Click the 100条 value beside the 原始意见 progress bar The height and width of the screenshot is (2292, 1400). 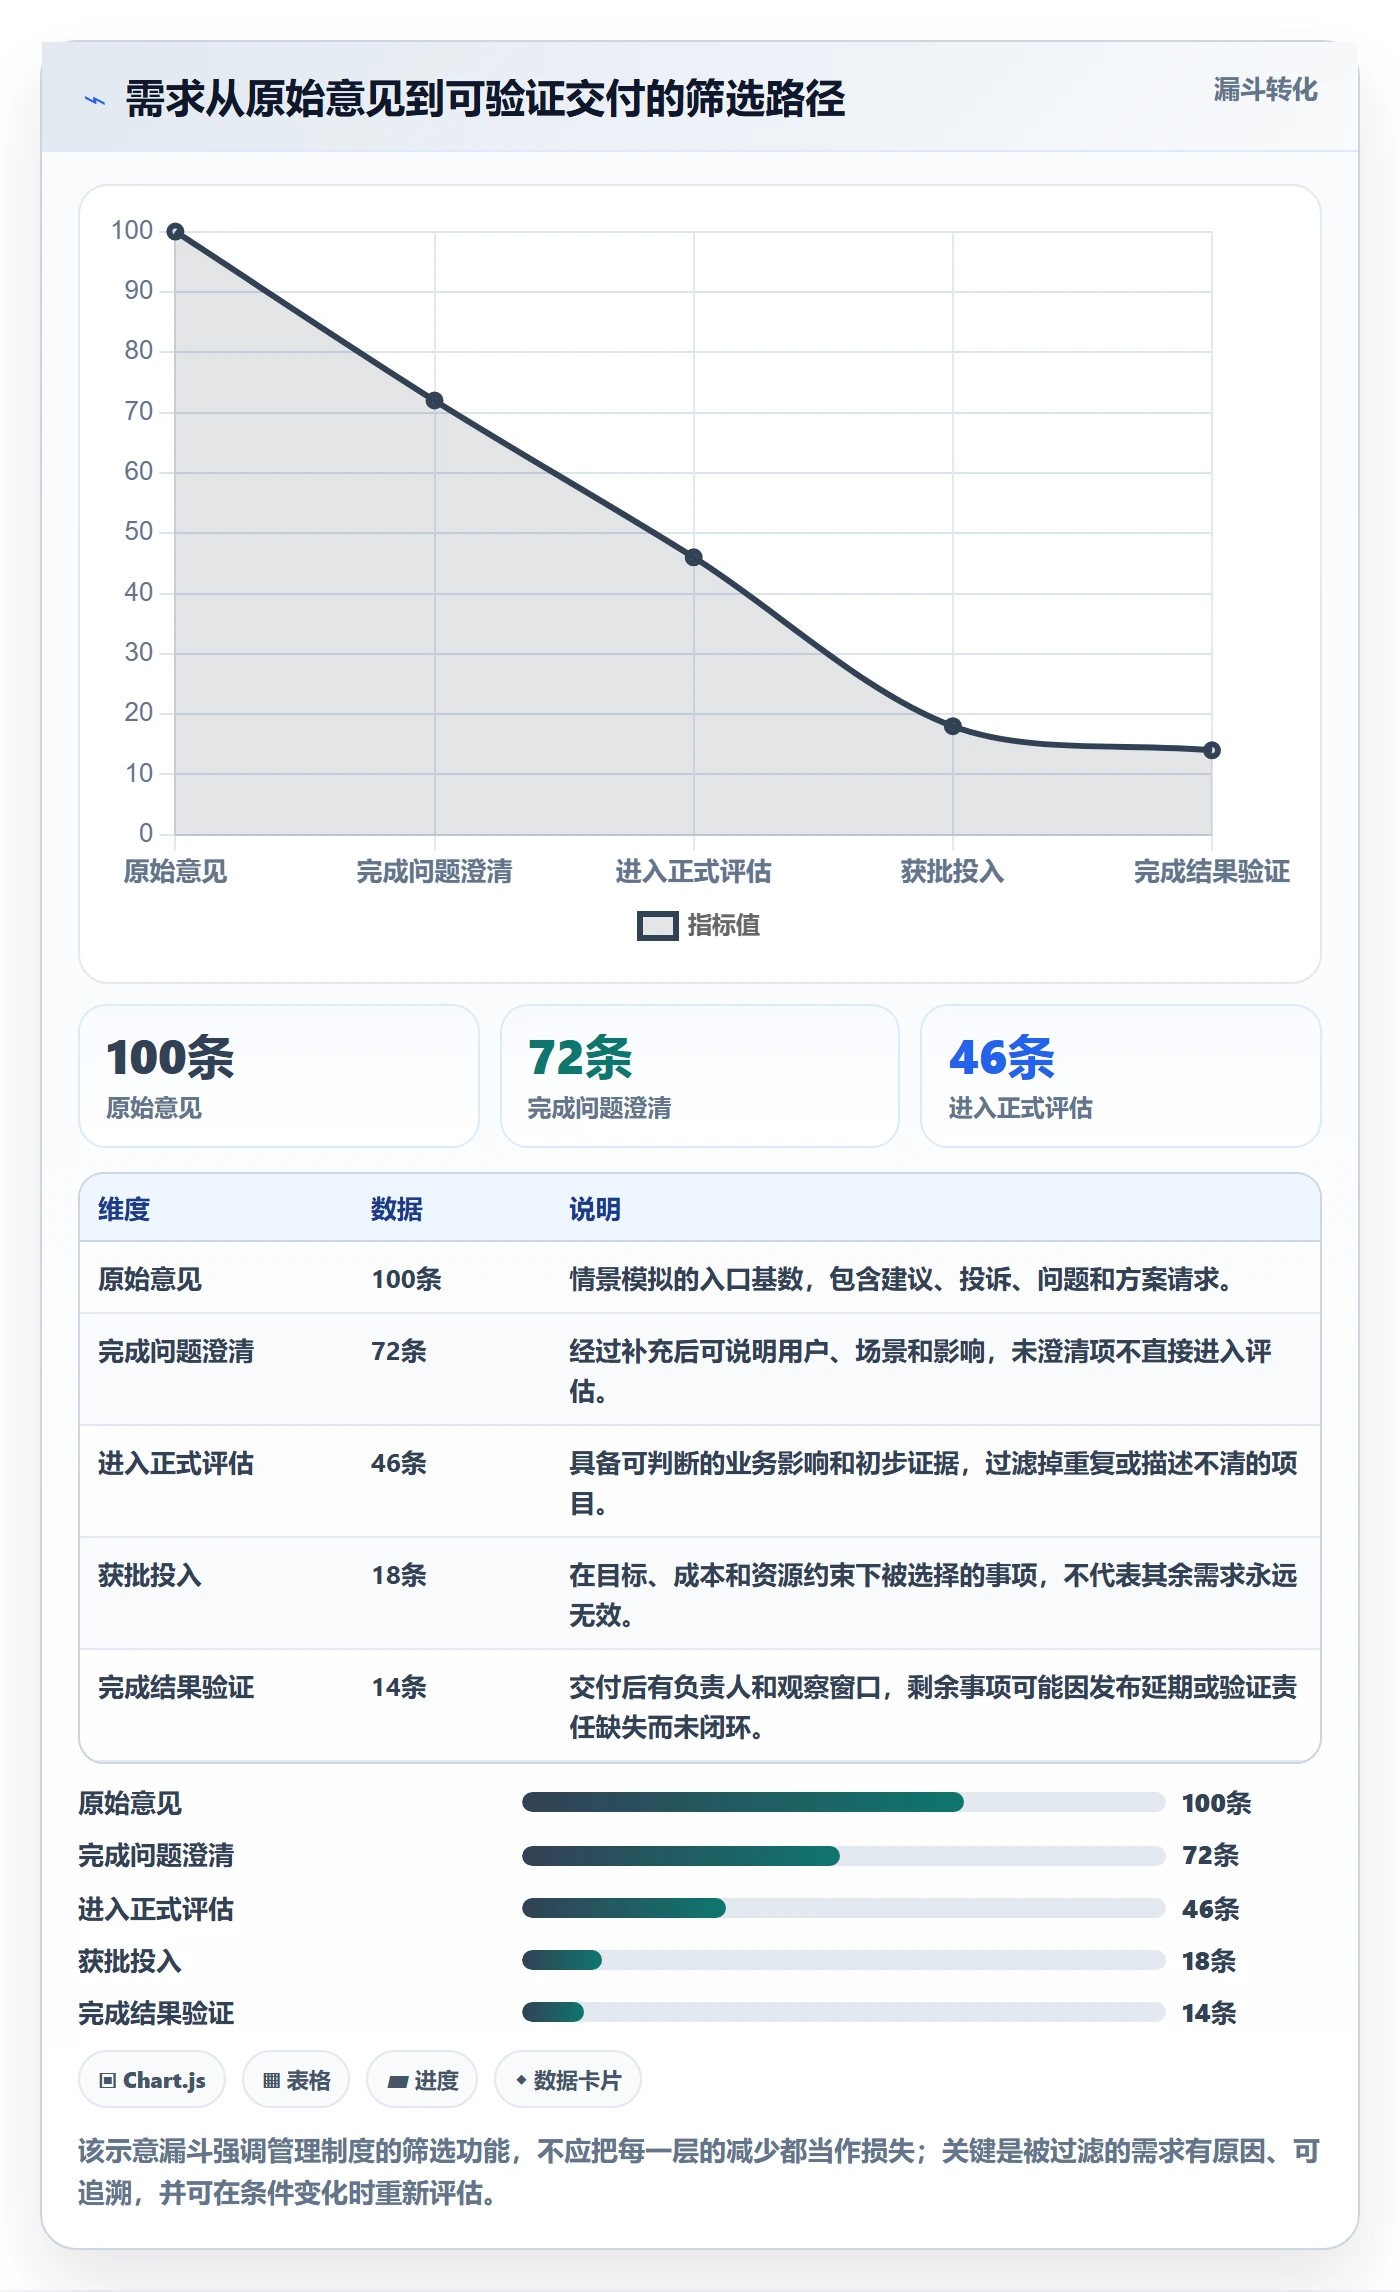coord(1216,1803)
